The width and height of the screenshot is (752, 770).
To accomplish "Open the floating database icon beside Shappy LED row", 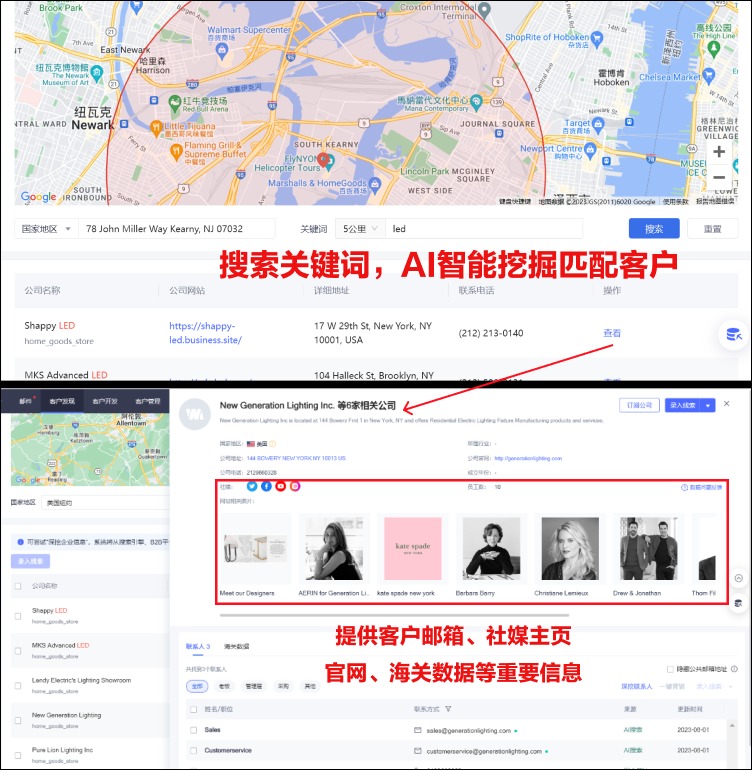I will coord(733,334).
